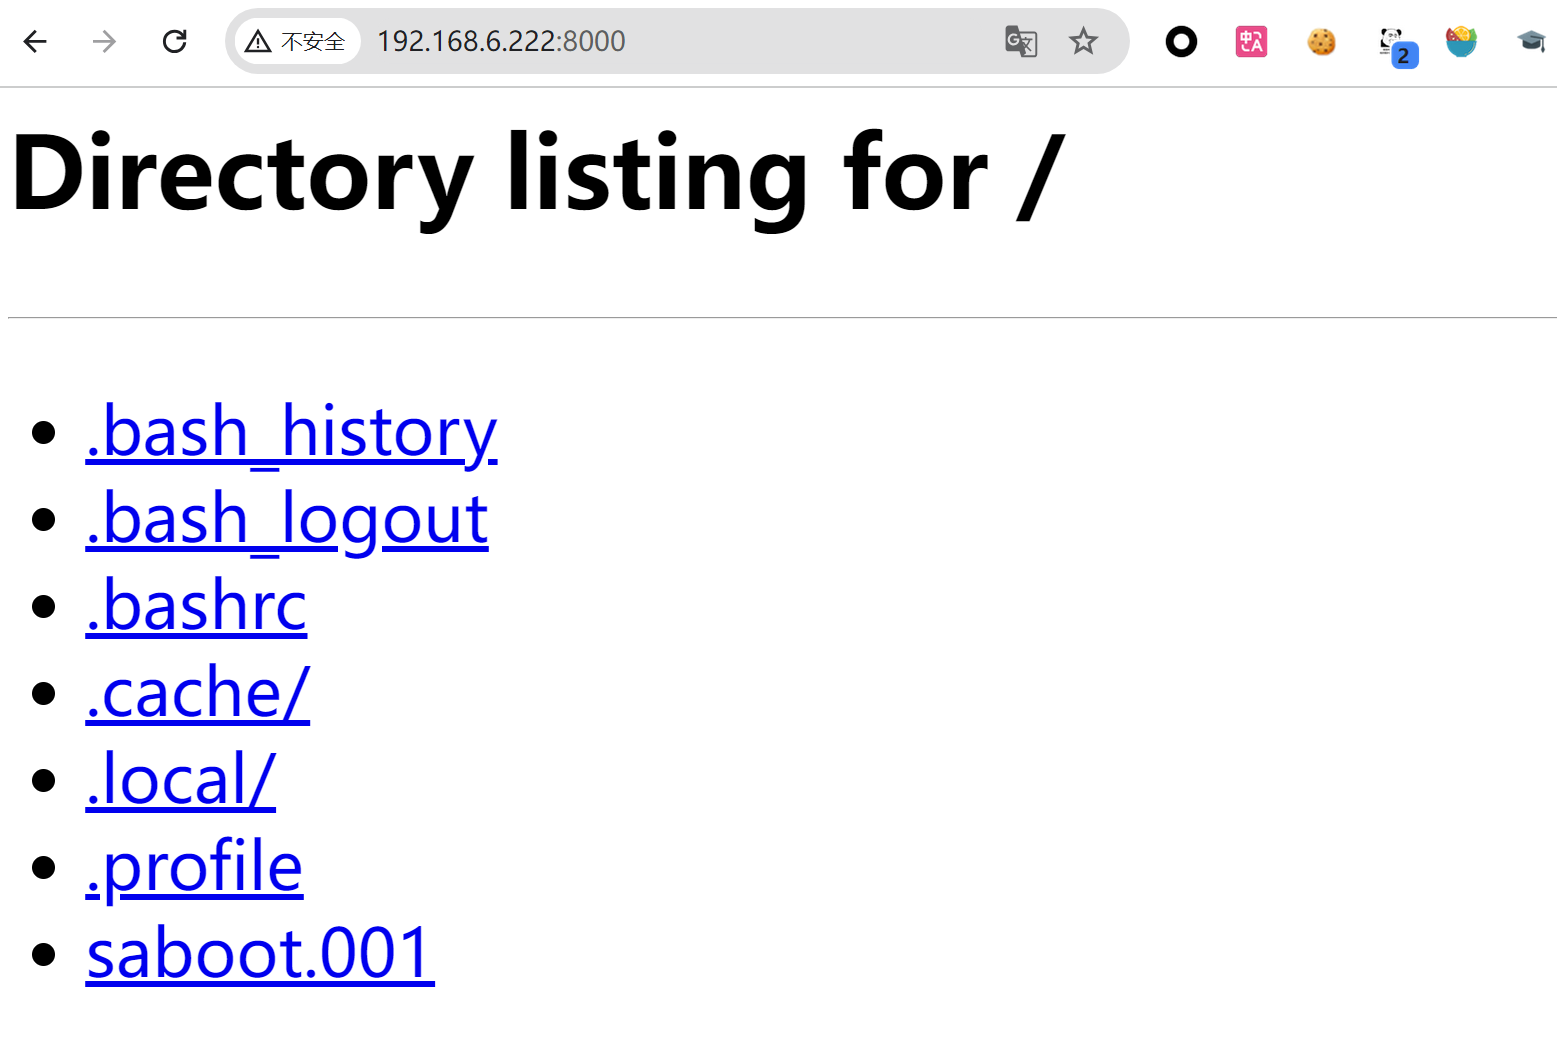Open the .bash_logout file link
Screen dimensions: 1557x1037
pyautogui.click(x=287, y=519)
